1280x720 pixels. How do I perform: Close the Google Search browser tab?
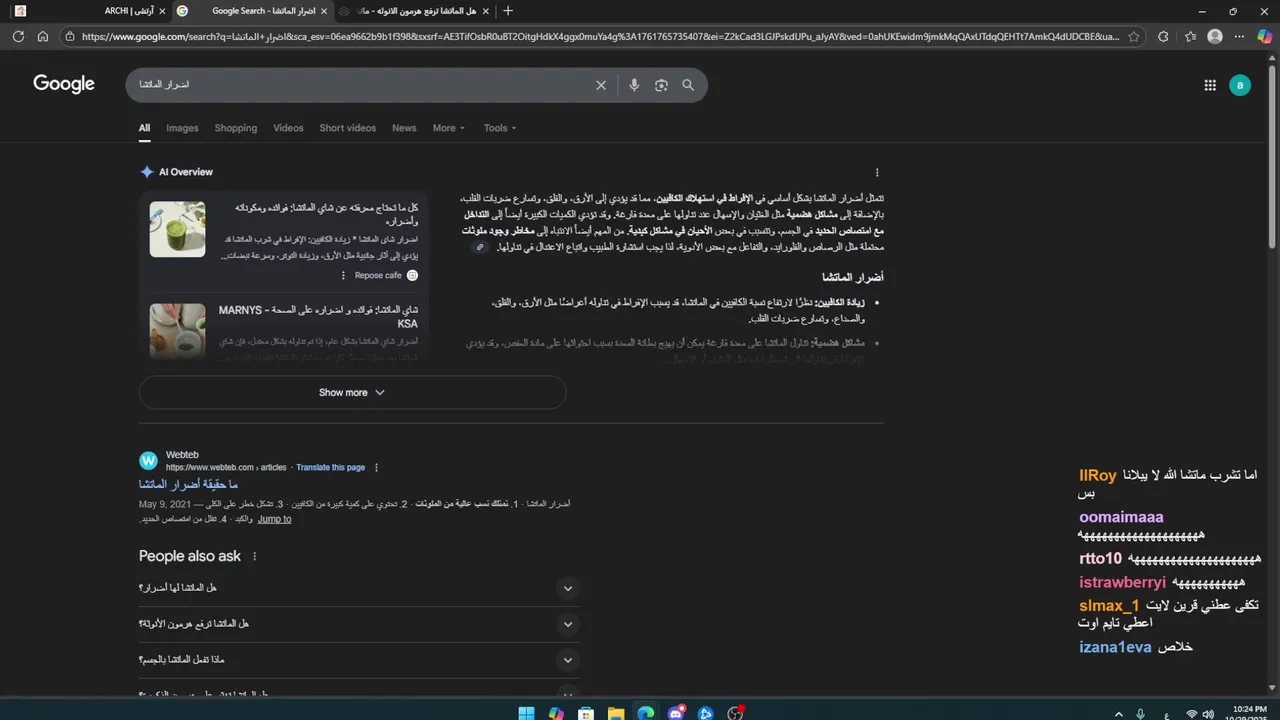[x=323, y=11]
